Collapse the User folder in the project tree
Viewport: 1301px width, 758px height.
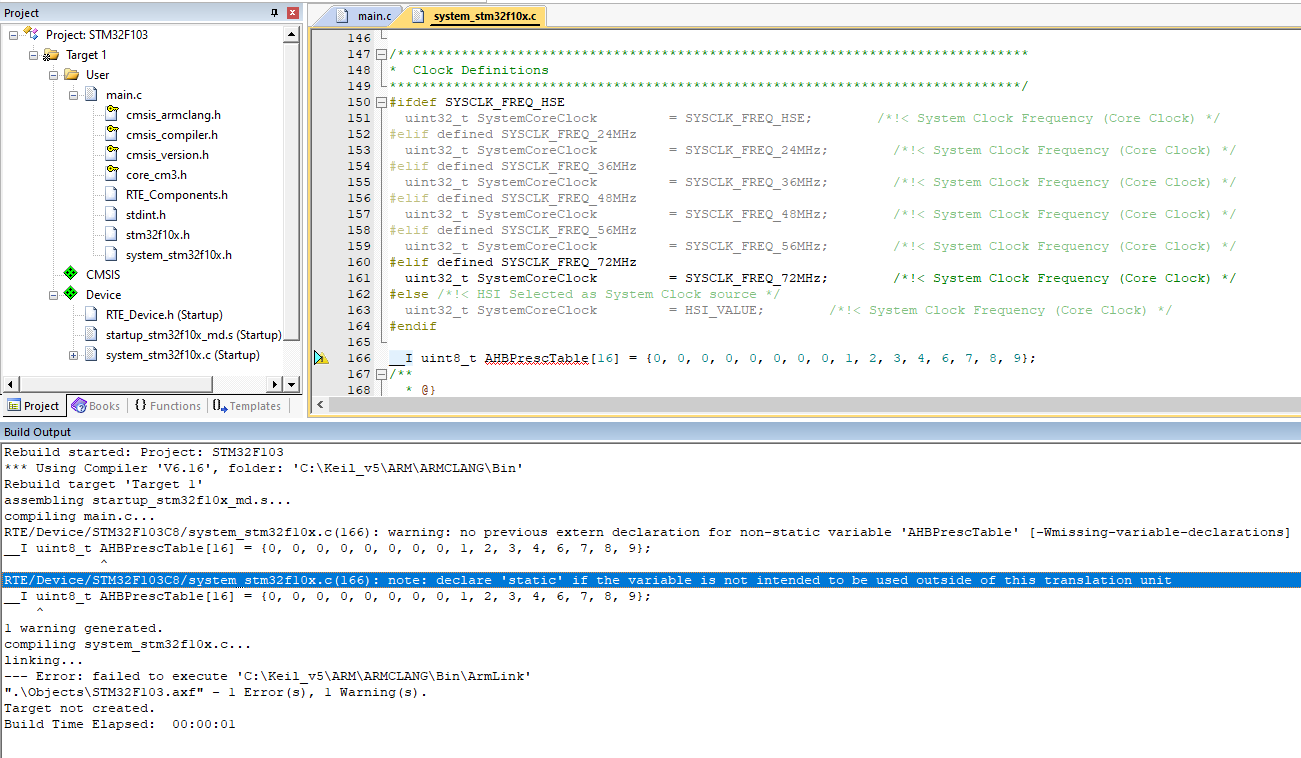pos(54,75)
